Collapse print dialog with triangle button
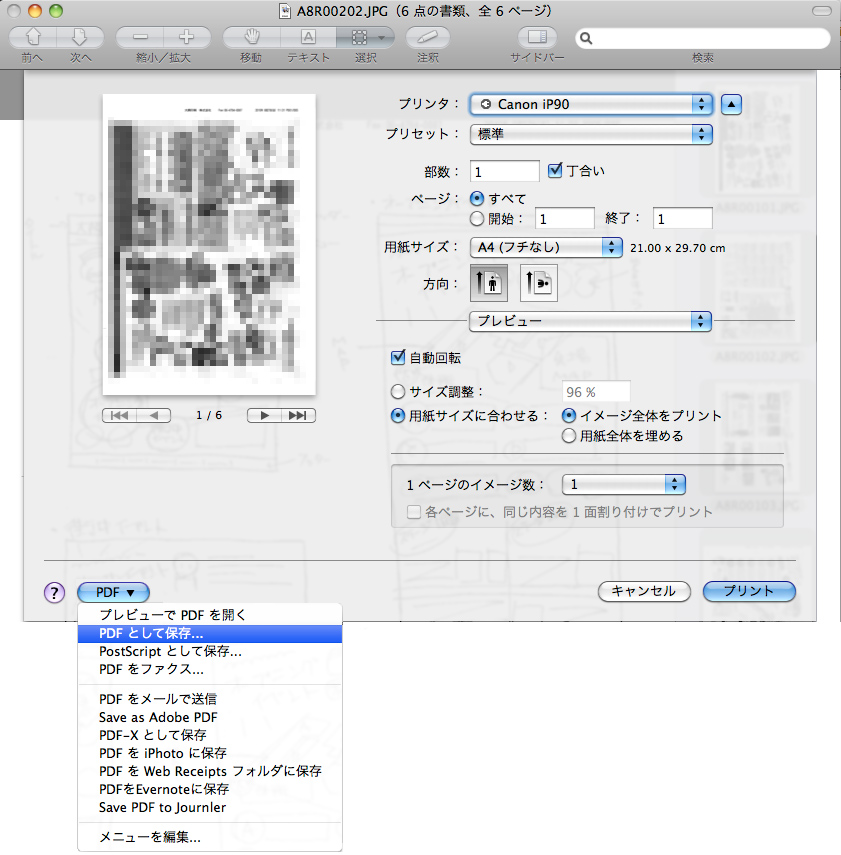 pyautogui.click(x=733, y=104)
